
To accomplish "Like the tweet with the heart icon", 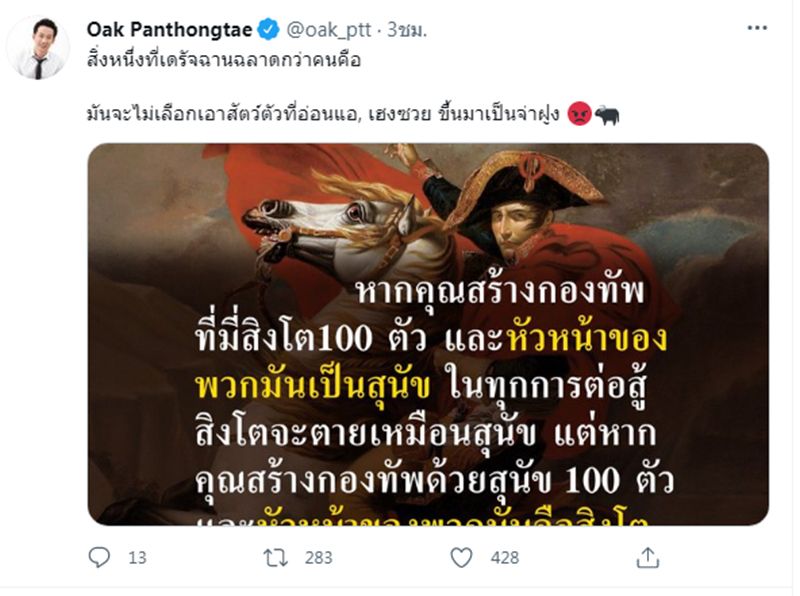I will (461, 558).
